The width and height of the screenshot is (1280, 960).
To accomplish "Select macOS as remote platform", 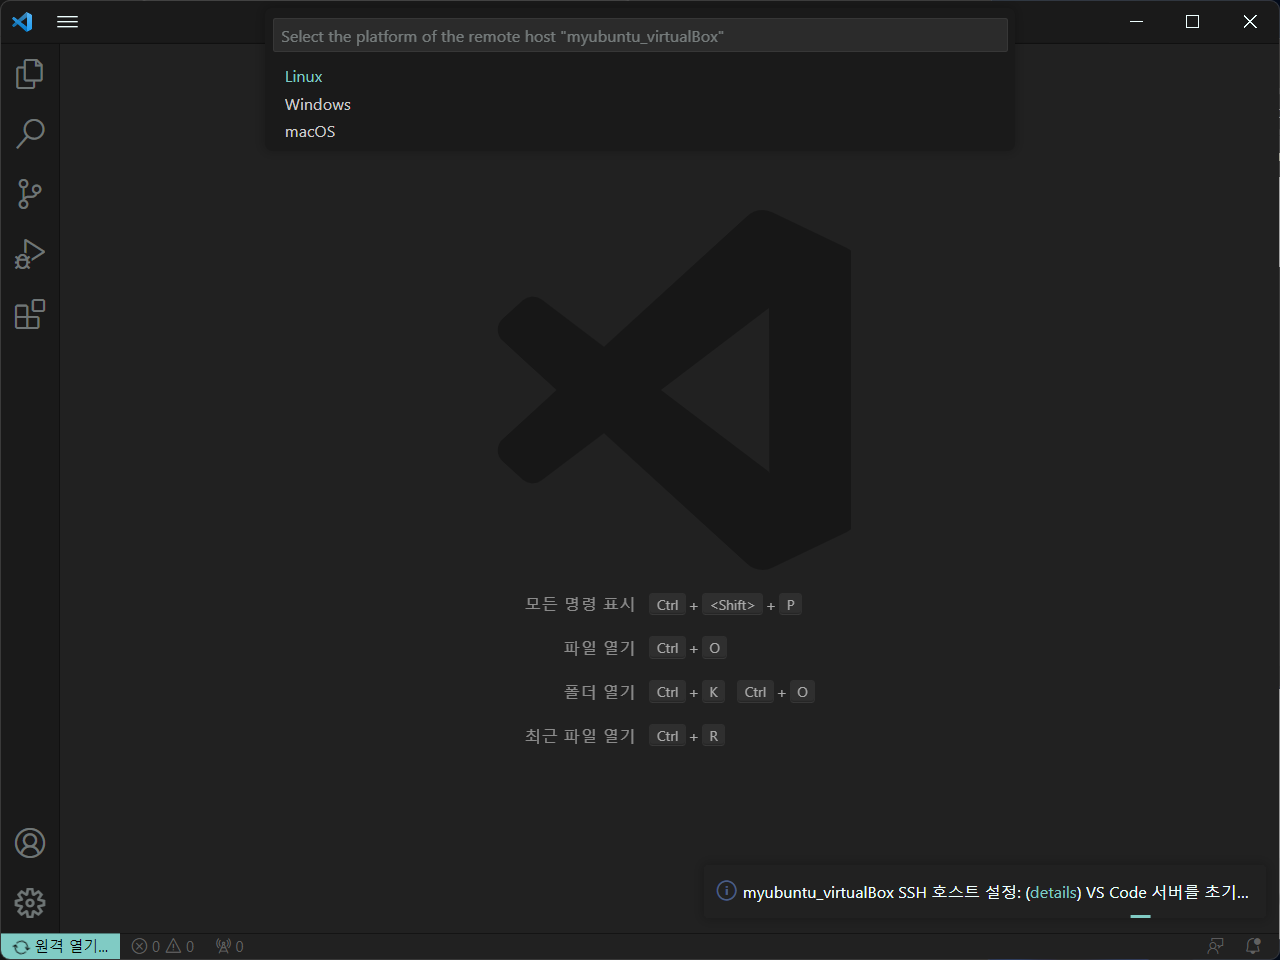I will [x=640, y=131].
